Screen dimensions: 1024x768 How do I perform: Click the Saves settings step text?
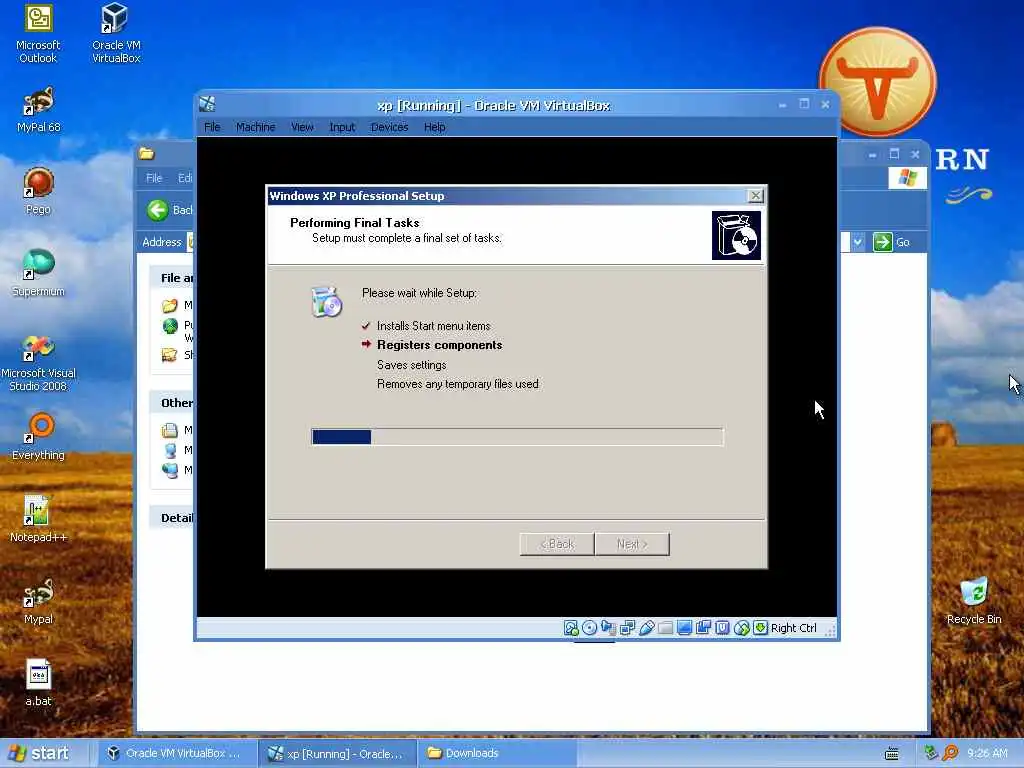(x=411, y=364)
